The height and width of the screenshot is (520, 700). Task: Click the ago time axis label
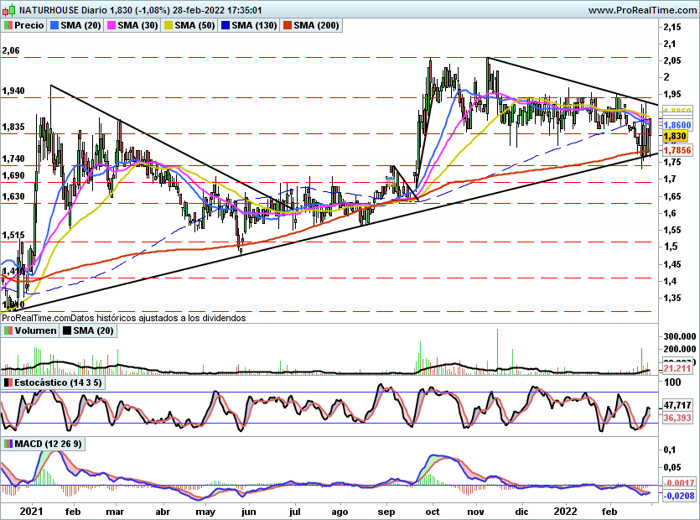click(339, 512)
